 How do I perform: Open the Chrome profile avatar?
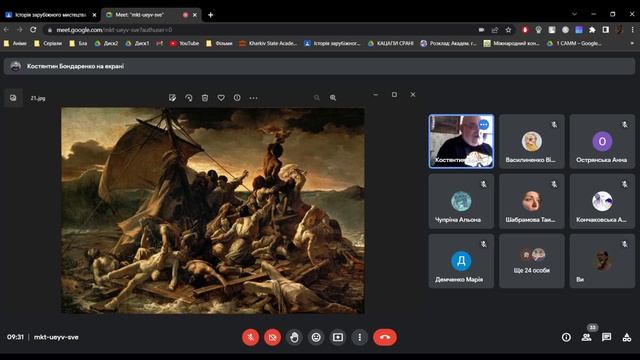click(620, 30)
